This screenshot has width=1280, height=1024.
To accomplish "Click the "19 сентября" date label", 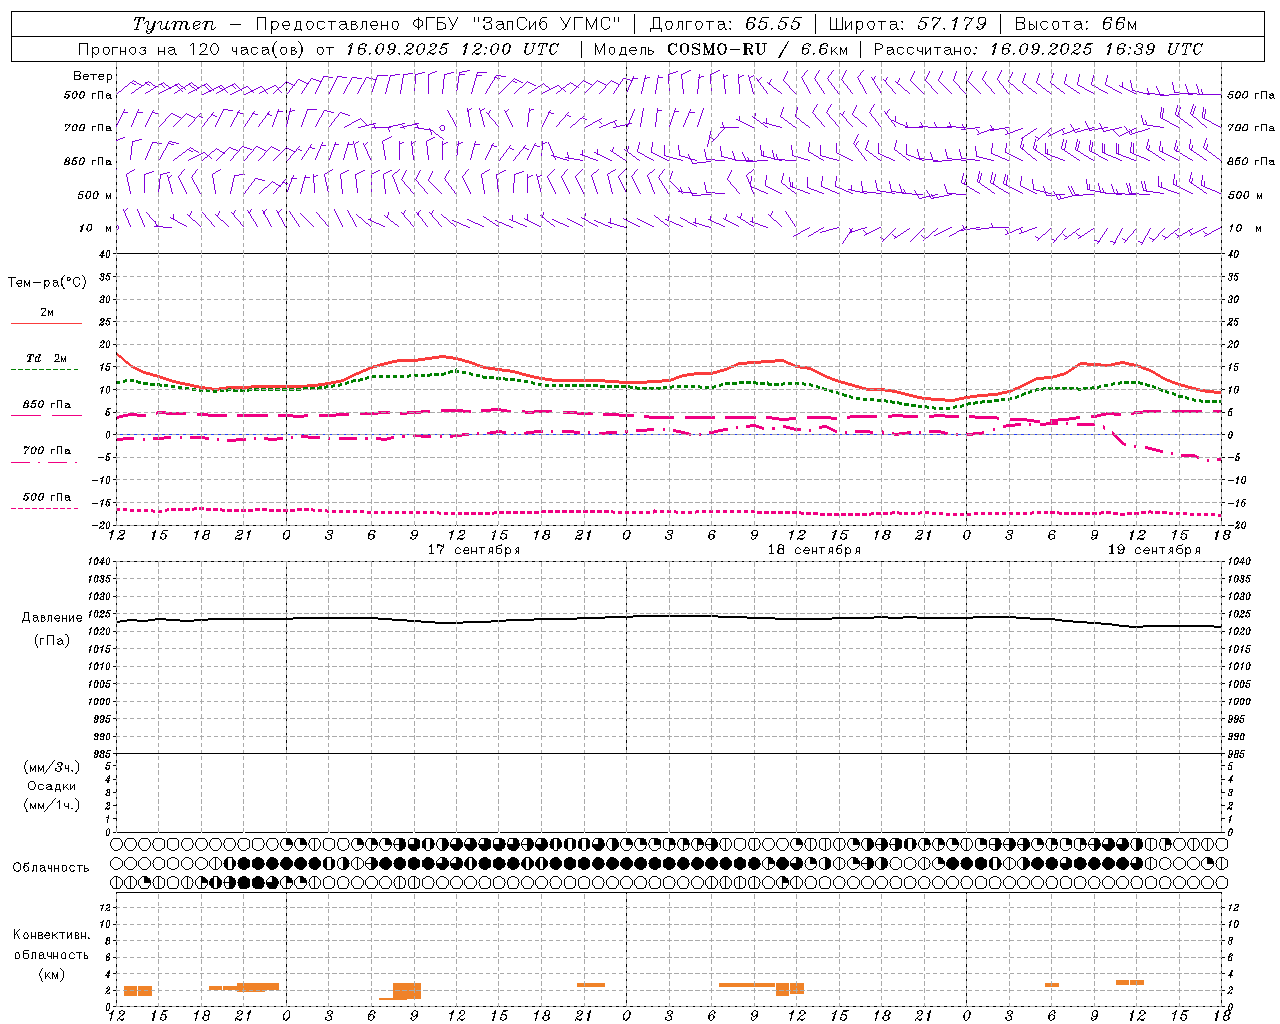I will point(1154,550).
